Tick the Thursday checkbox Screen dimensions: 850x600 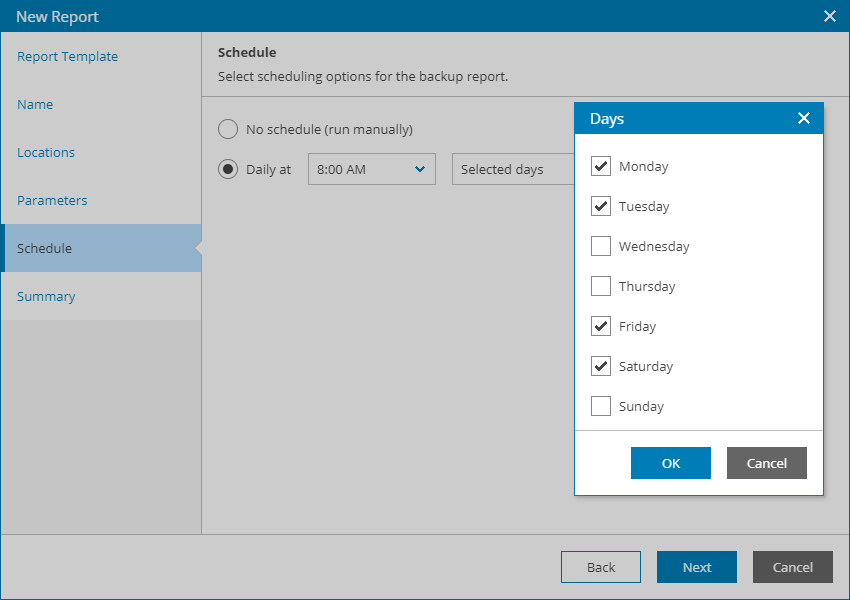[601, 286]
